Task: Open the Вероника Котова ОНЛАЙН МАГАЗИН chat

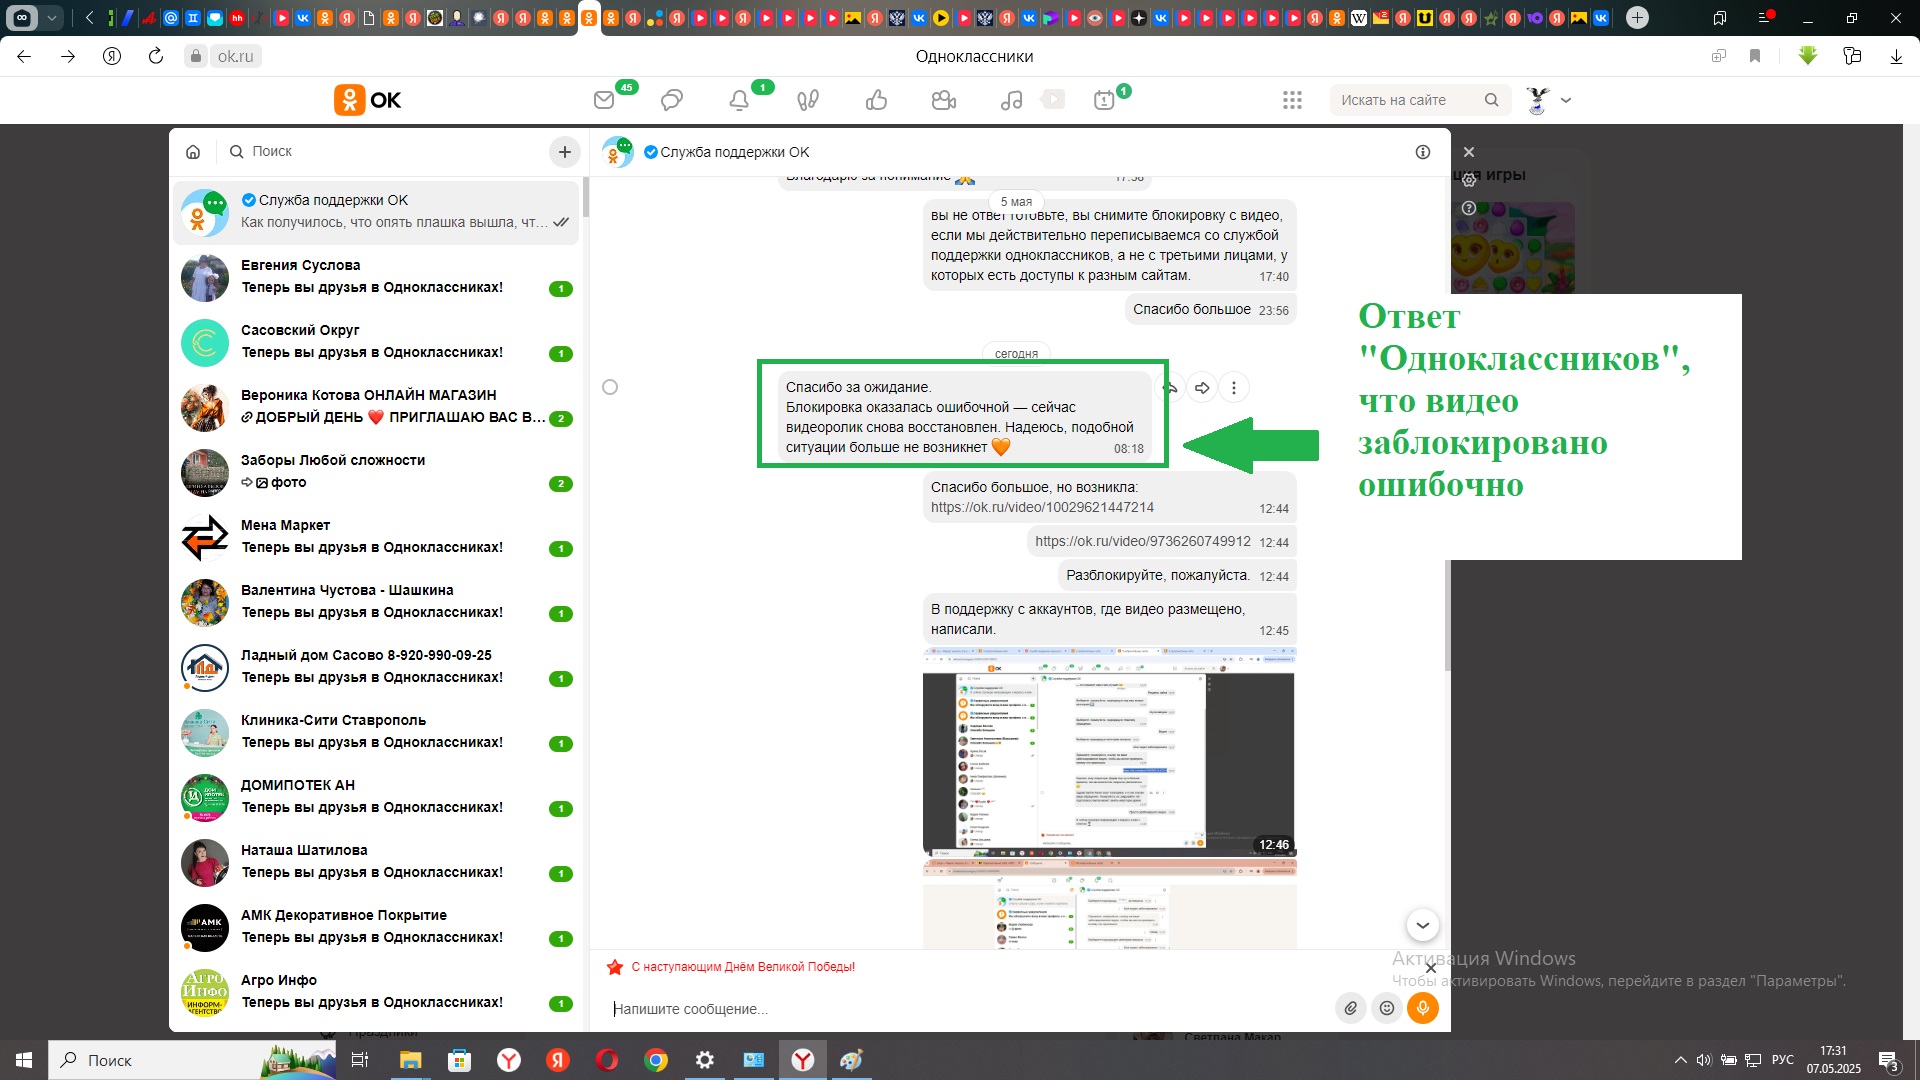Action: click(x=376, y=407)
